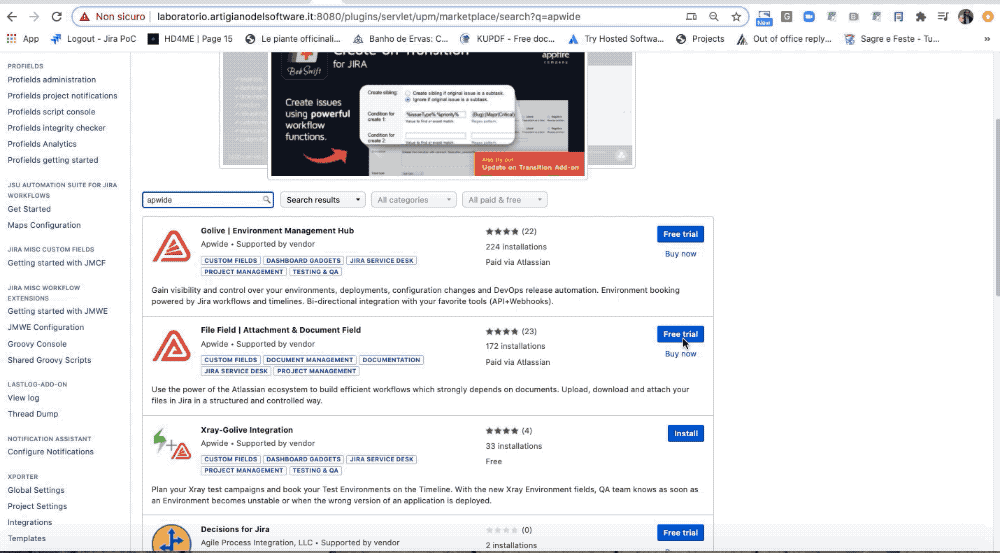Open Profields project notifications
Screen dimensions: 1000x553
(x=62, y=96)
